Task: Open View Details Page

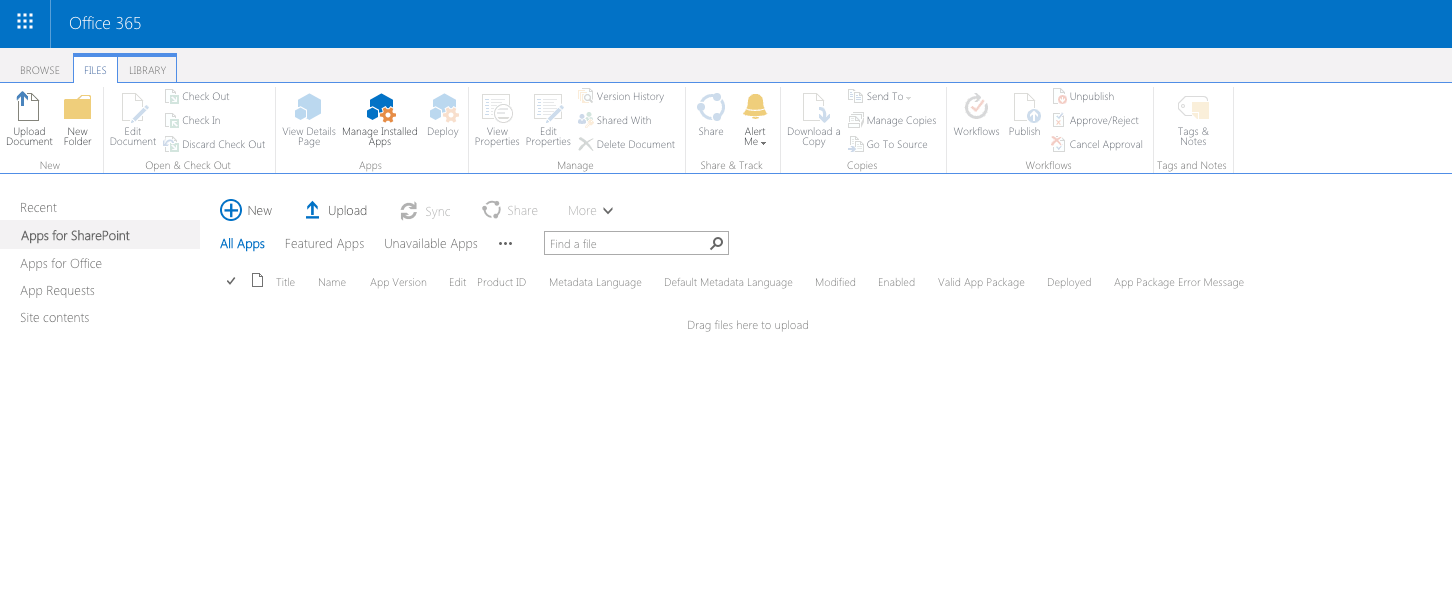Action: click(308, 116)
